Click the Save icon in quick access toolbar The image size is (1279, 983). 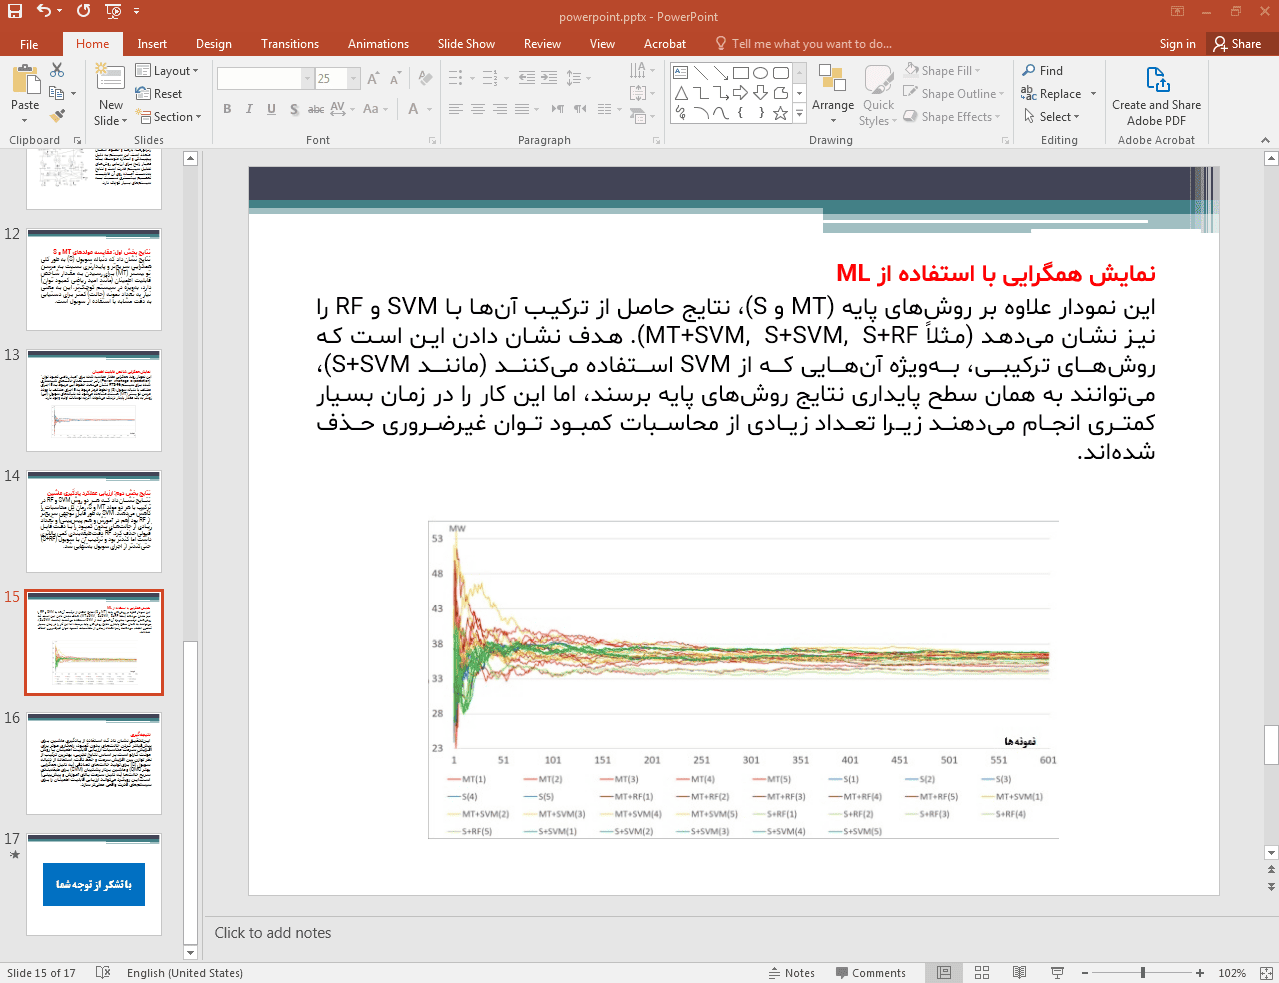[x=14, y=11]
